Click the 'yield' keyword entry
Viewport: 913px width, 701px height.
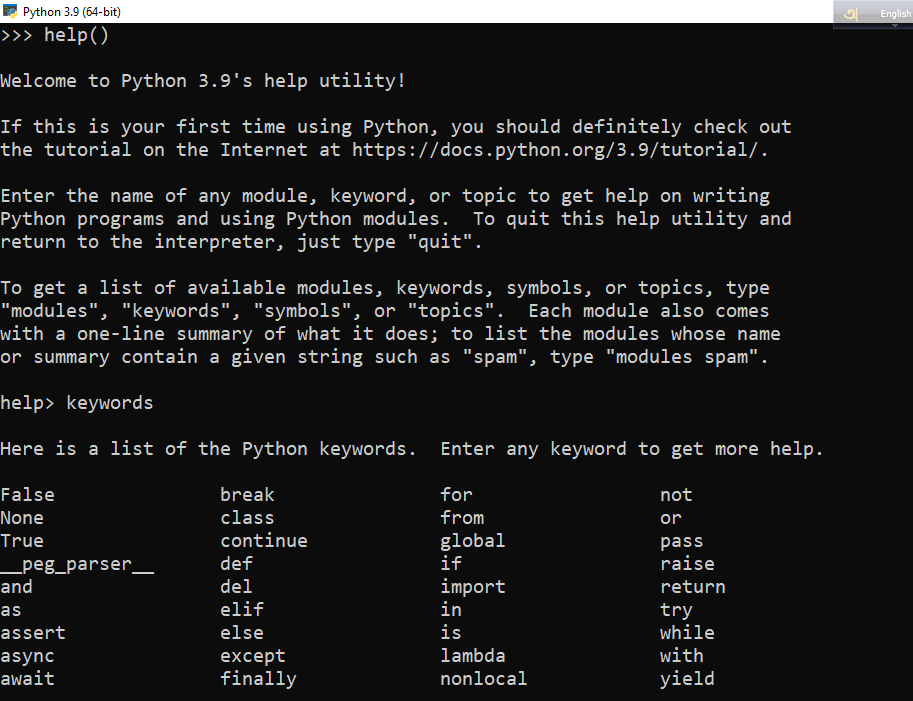687,679
